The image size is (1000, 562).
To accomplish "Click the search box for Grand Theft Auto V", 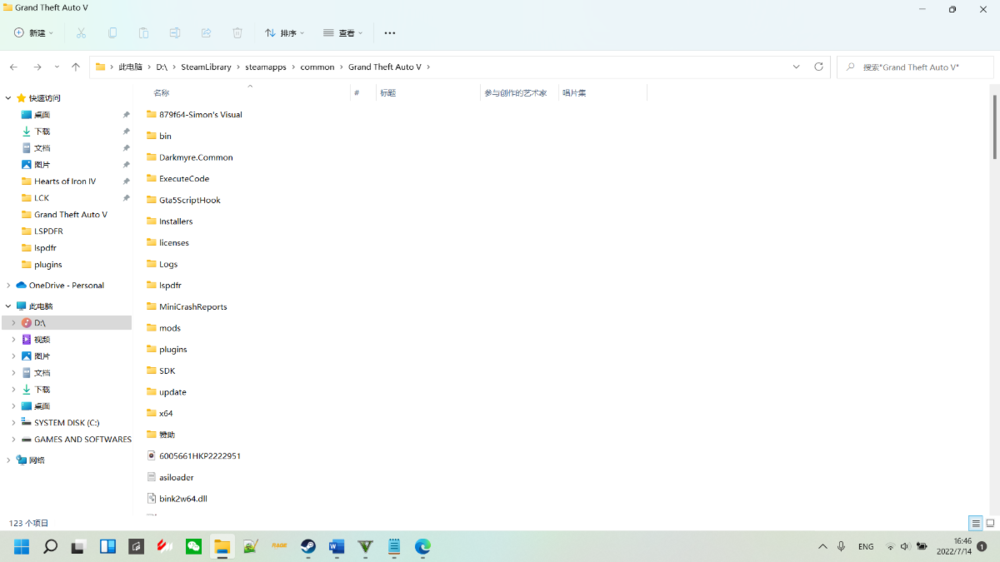I will [x=915, y=67].
